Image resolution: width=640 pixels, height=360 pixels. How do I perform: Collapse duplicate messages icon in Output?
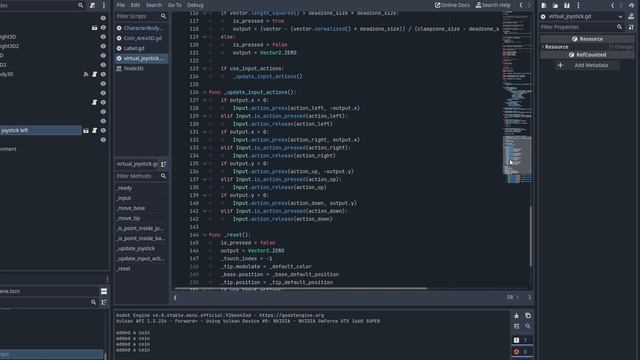(516, 326)
